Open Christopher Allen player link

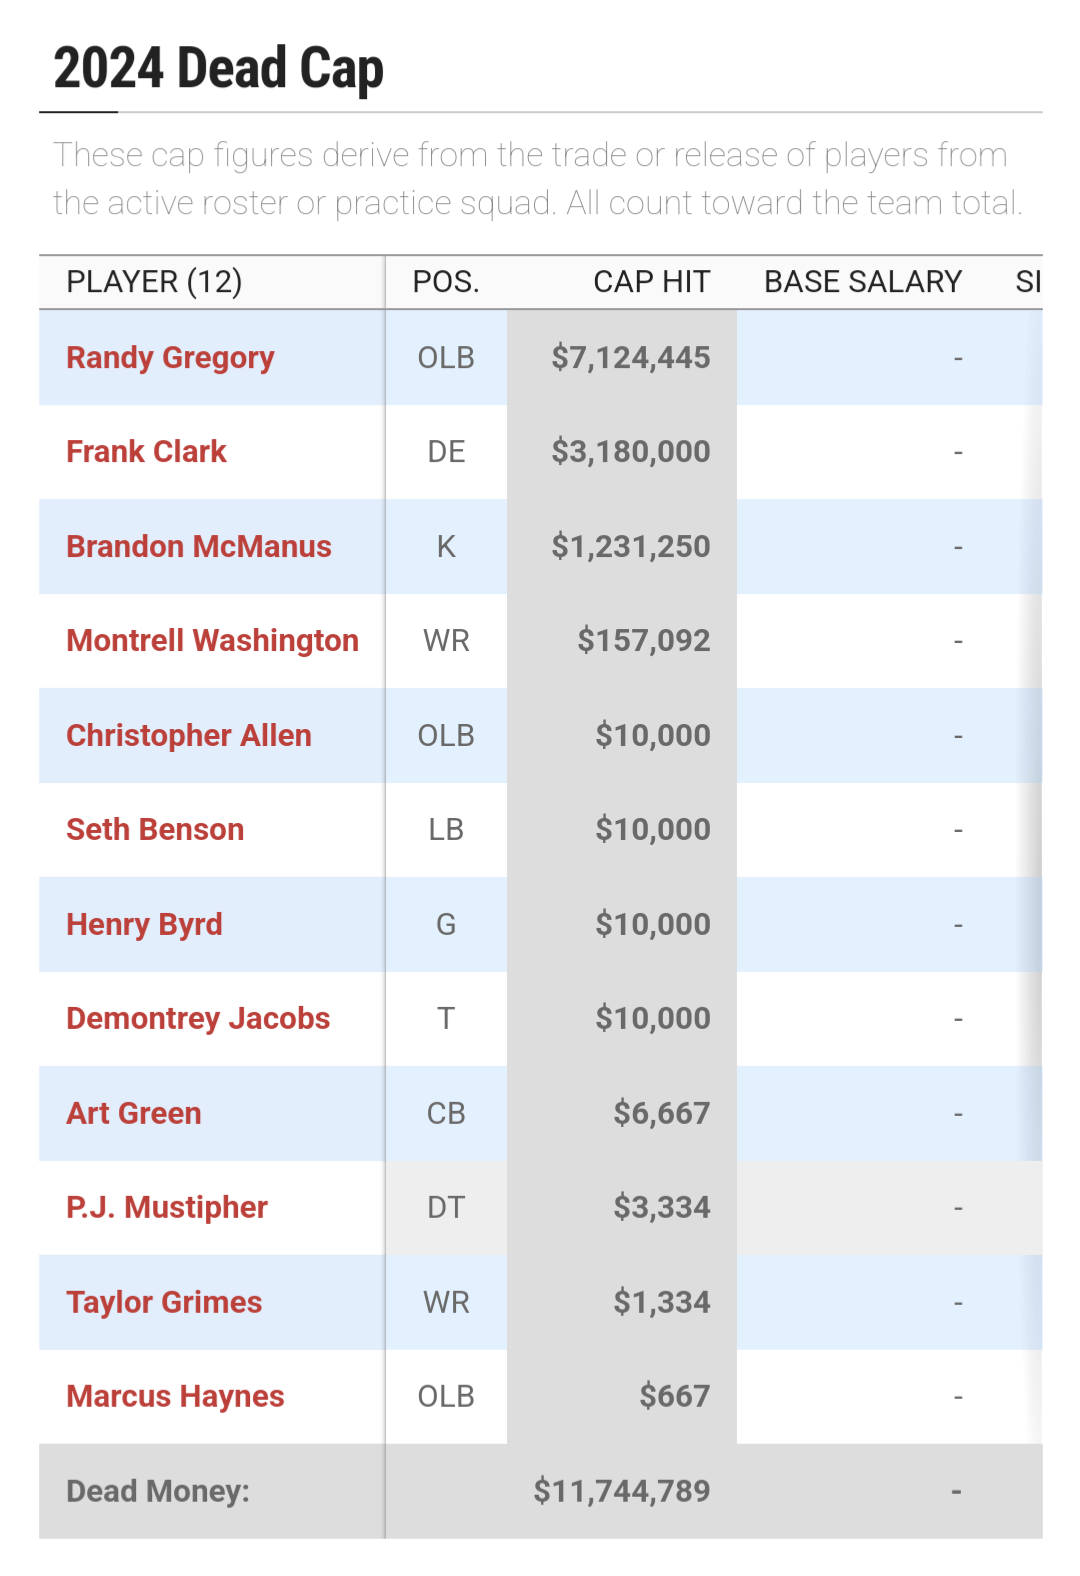pos(189,736)
